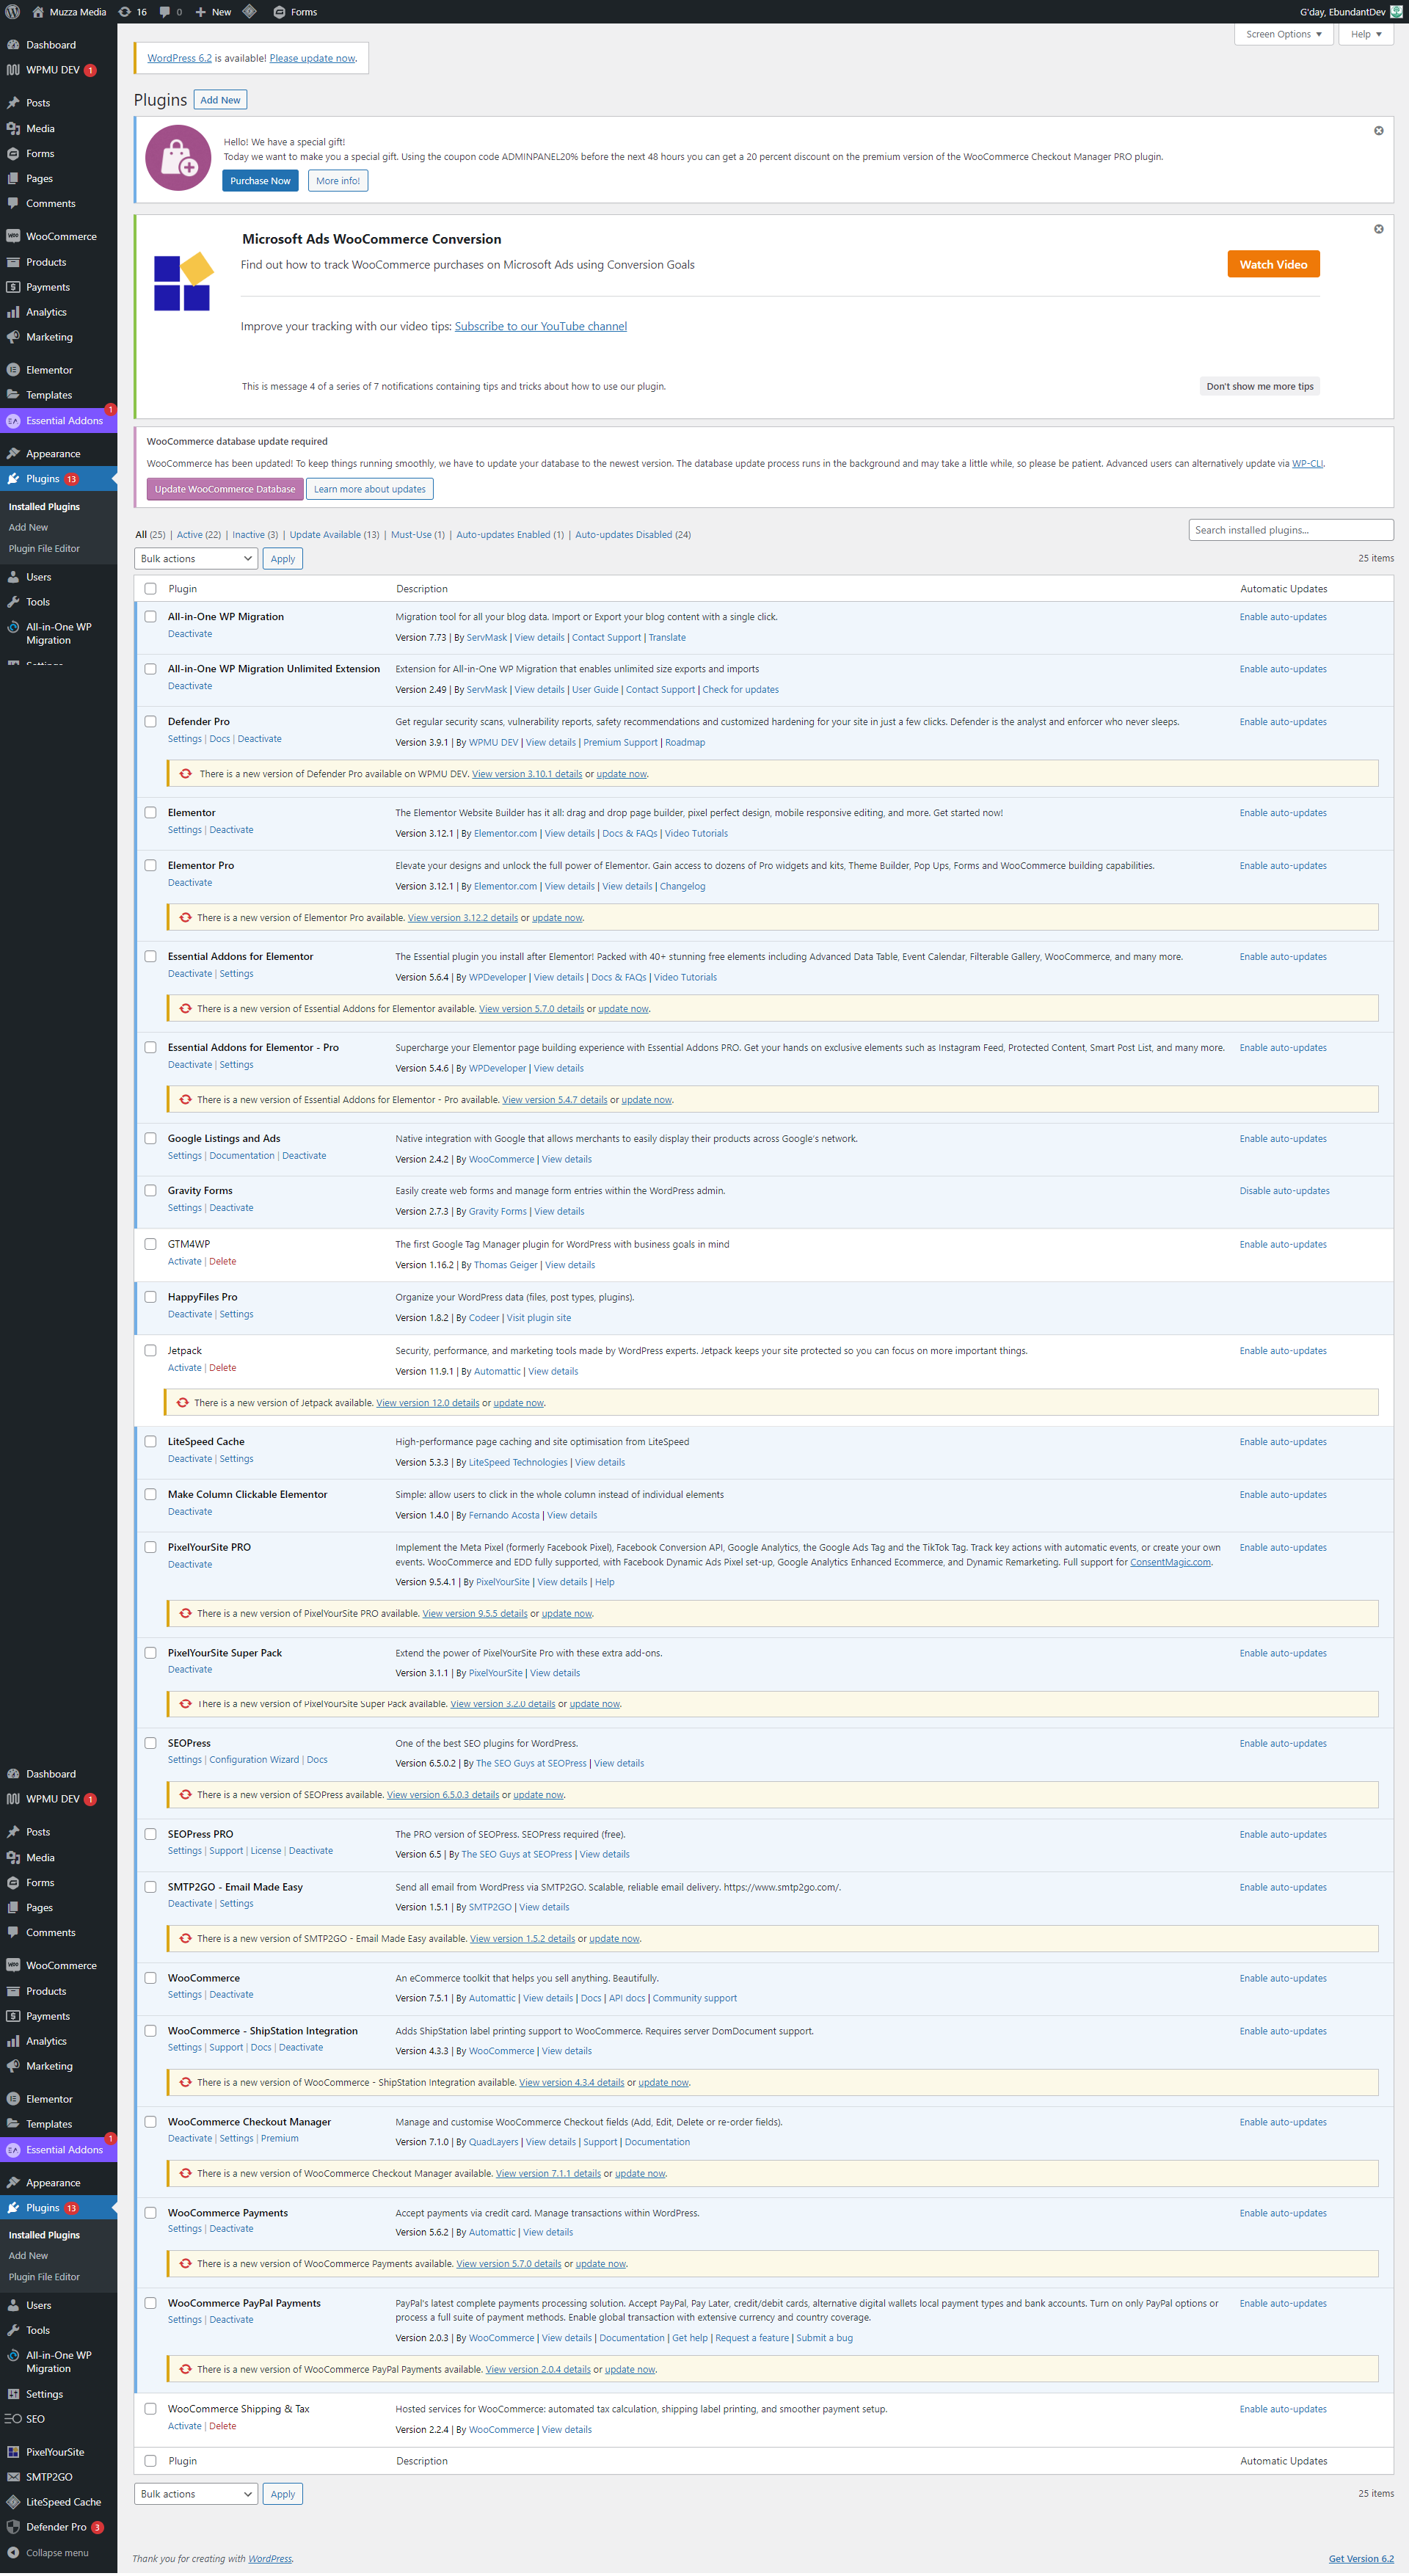Expand the Screen Options panel

pyautogui.click(x=1283, y=34)
